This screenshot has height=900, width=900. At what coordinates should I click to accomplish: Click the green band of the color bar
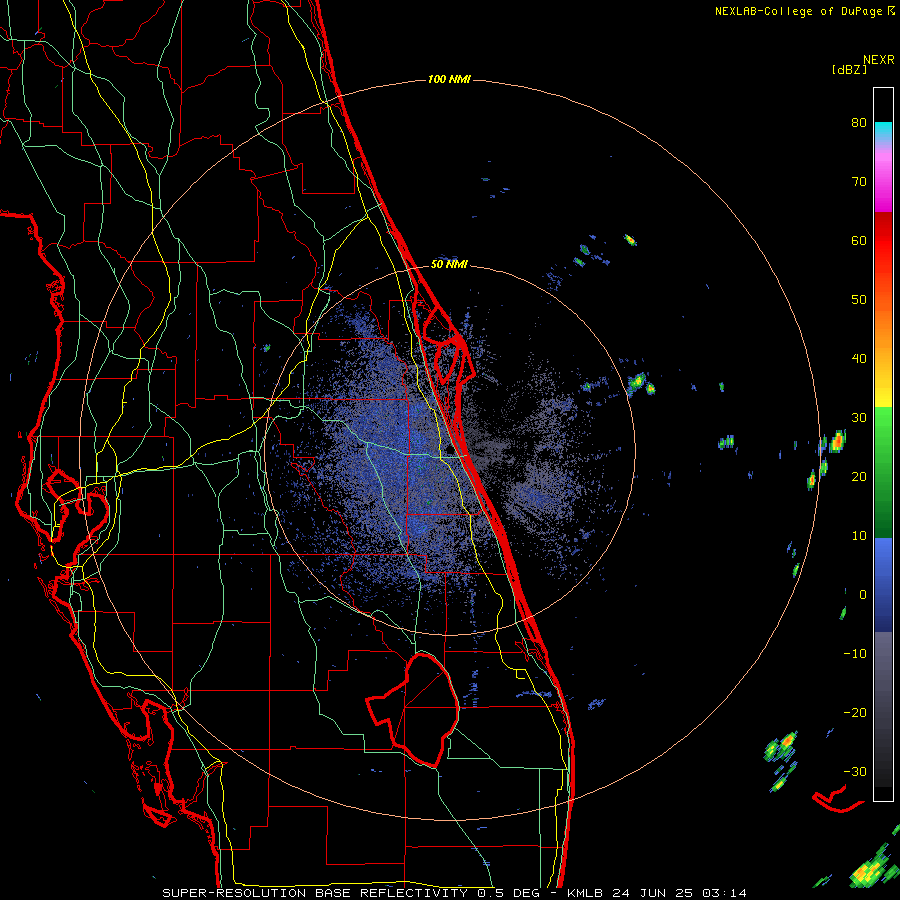click(x=883, y=472)
